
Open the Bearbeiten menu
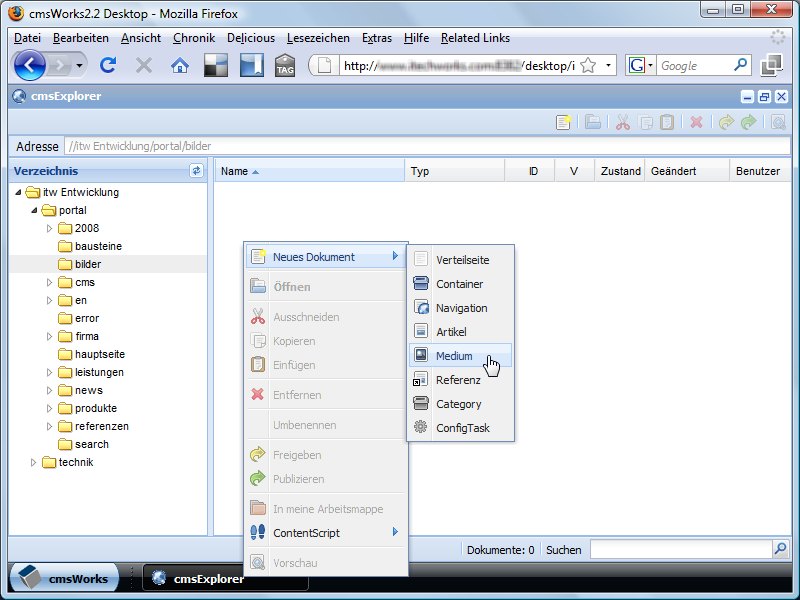pyautogui.click(x=81, y=38)
